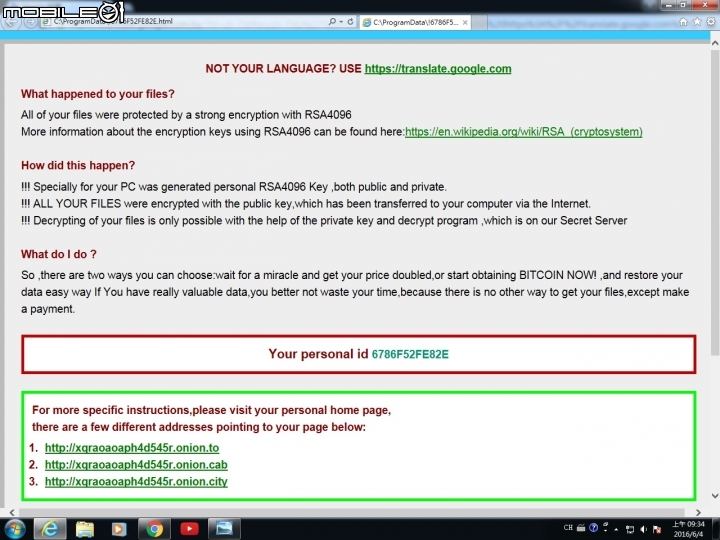Image resolution: width=720 pixels, height=540 pixels.
Task: Click the taskbar clock showing 09:34
Action: click(x=688, y=529)
